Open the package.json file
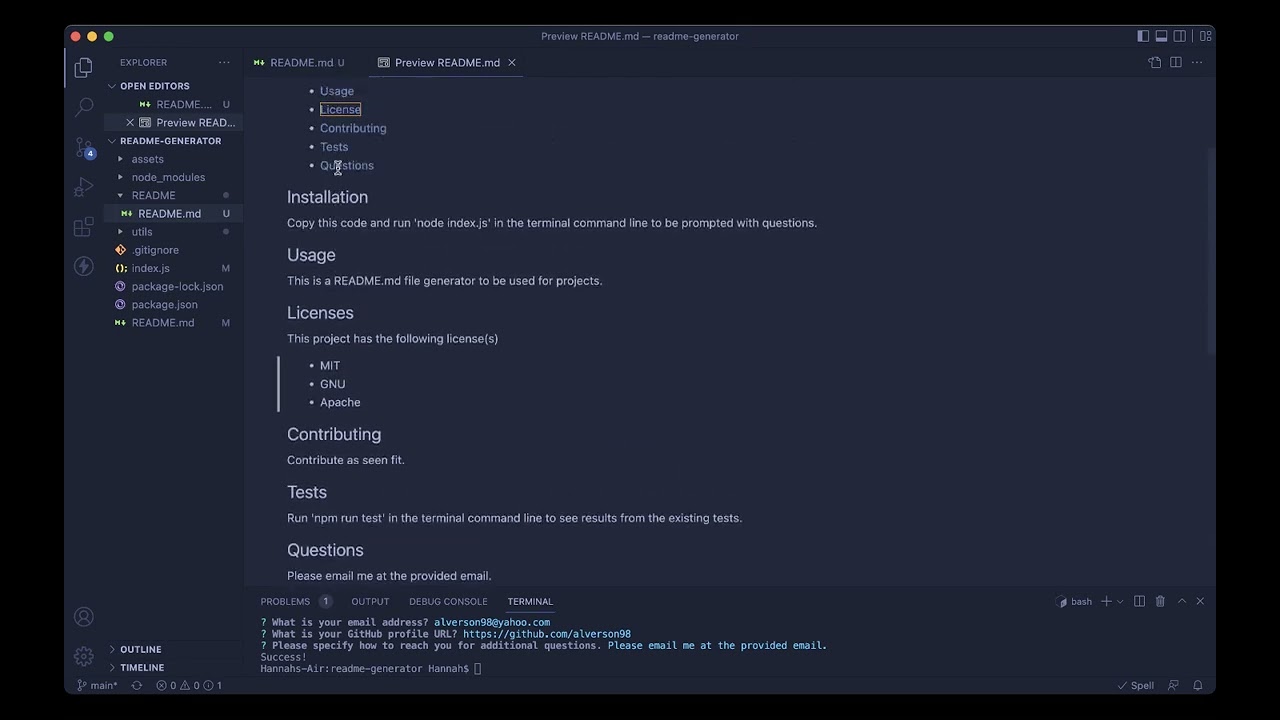Viewport: 1280px width, 720px height. point(164,304)
